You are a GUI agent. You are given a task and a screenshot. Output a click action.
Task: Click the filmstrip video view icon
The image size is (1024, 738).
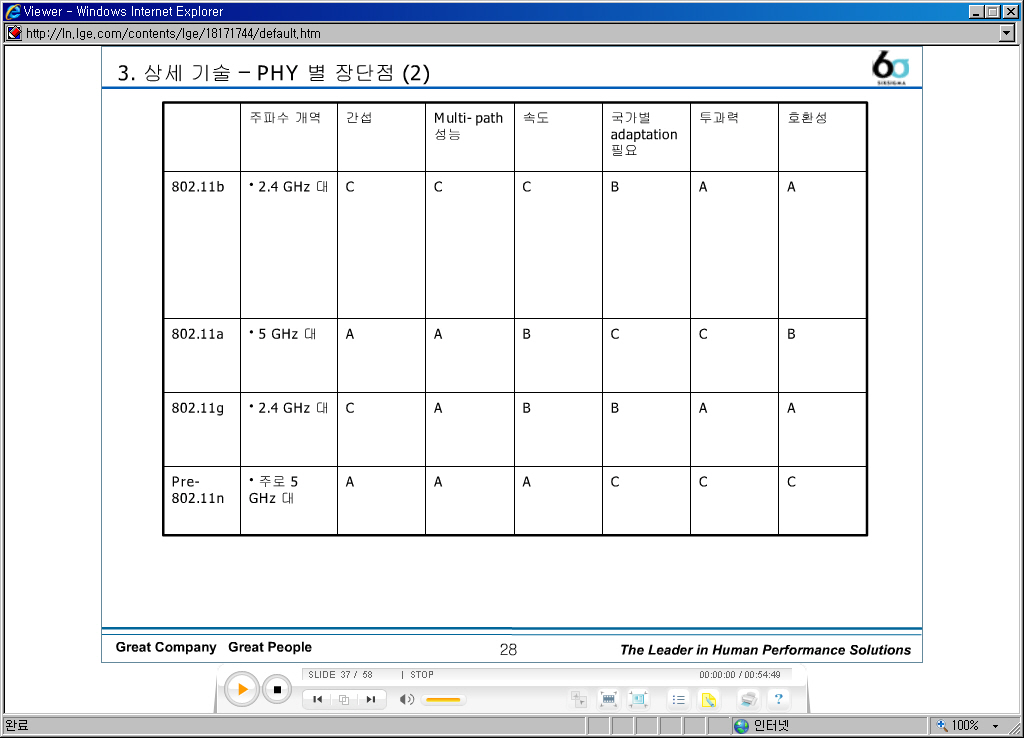pyautogui.click(x=608, y=700)
